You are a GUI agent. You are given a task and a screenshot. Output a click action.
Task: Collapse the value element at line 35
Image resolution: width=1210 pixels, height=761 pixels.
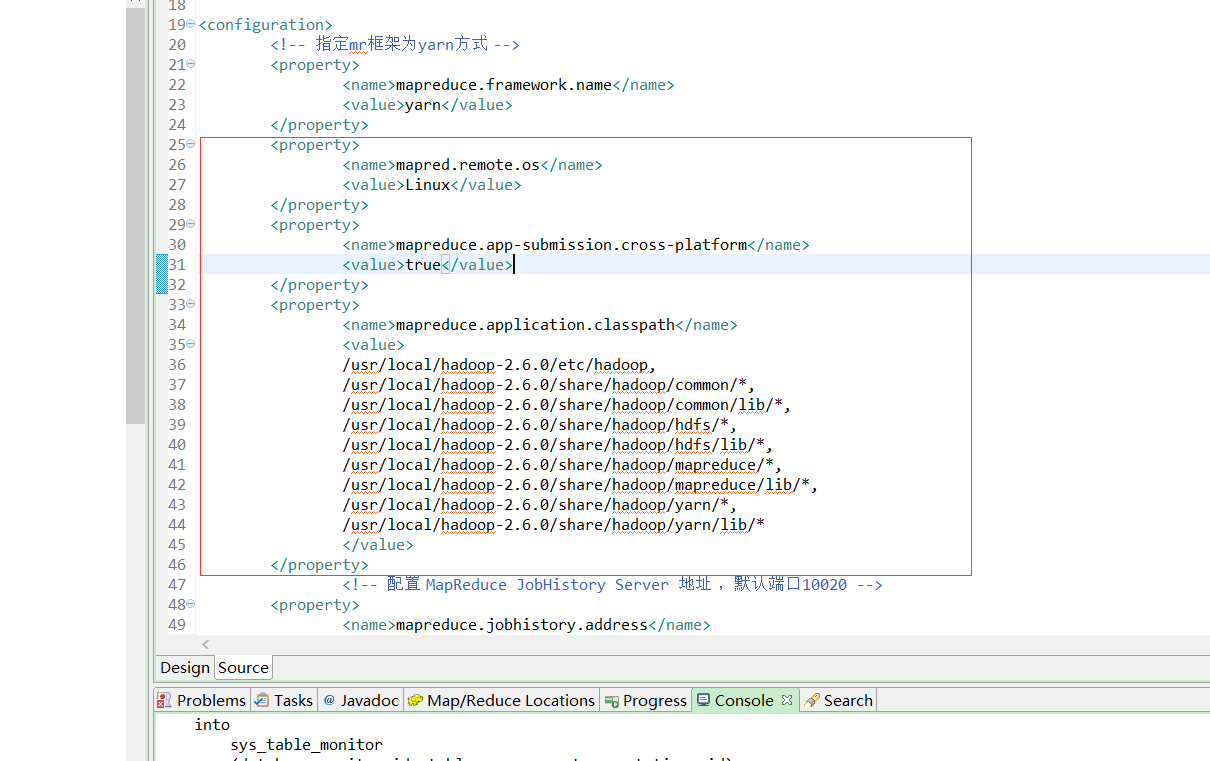point(191,344)
